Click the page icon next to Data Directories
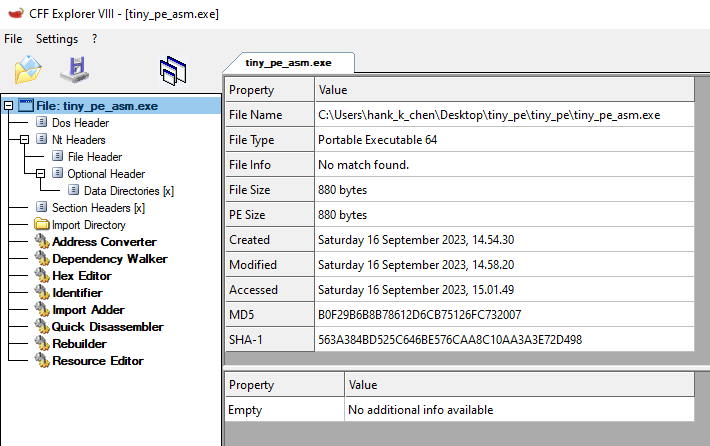Image resolution: width=710 pixels, height=446 pixels. pyautogui.click(x=74, y=190)
